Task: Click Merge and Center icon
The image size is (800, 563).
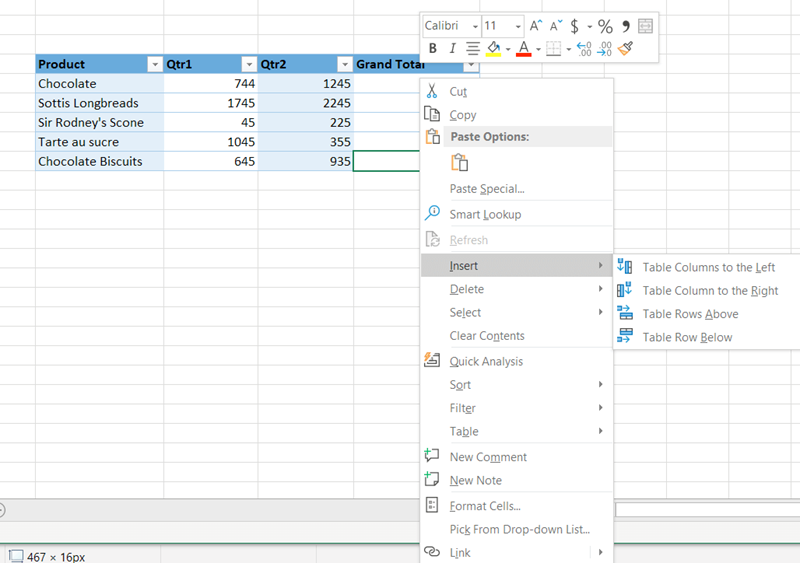Action: (x=645, y=26)
